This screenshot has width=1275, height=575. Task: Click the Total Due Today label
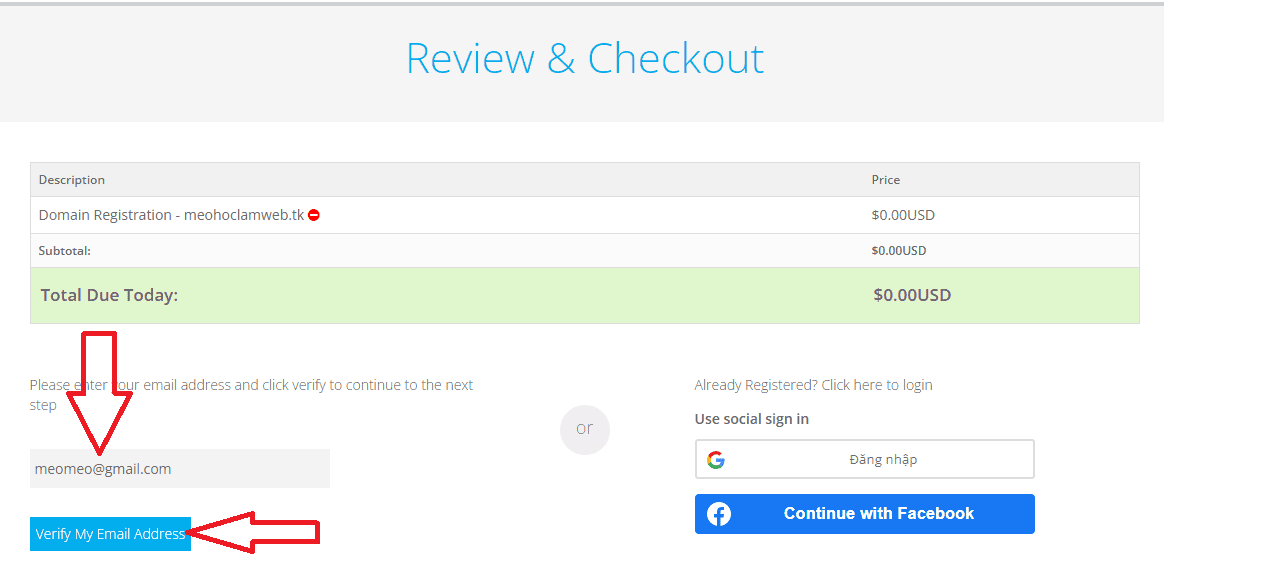pos(109,295)
